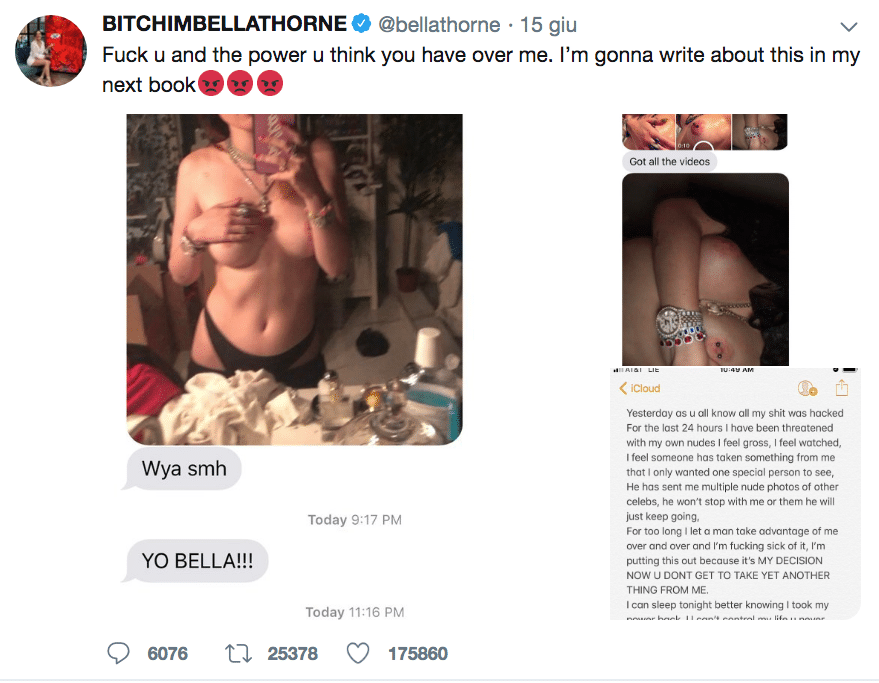Screen dimensions: 879x683
Task: Go back via the iCloud chevron link
Action: pos(640,388)
